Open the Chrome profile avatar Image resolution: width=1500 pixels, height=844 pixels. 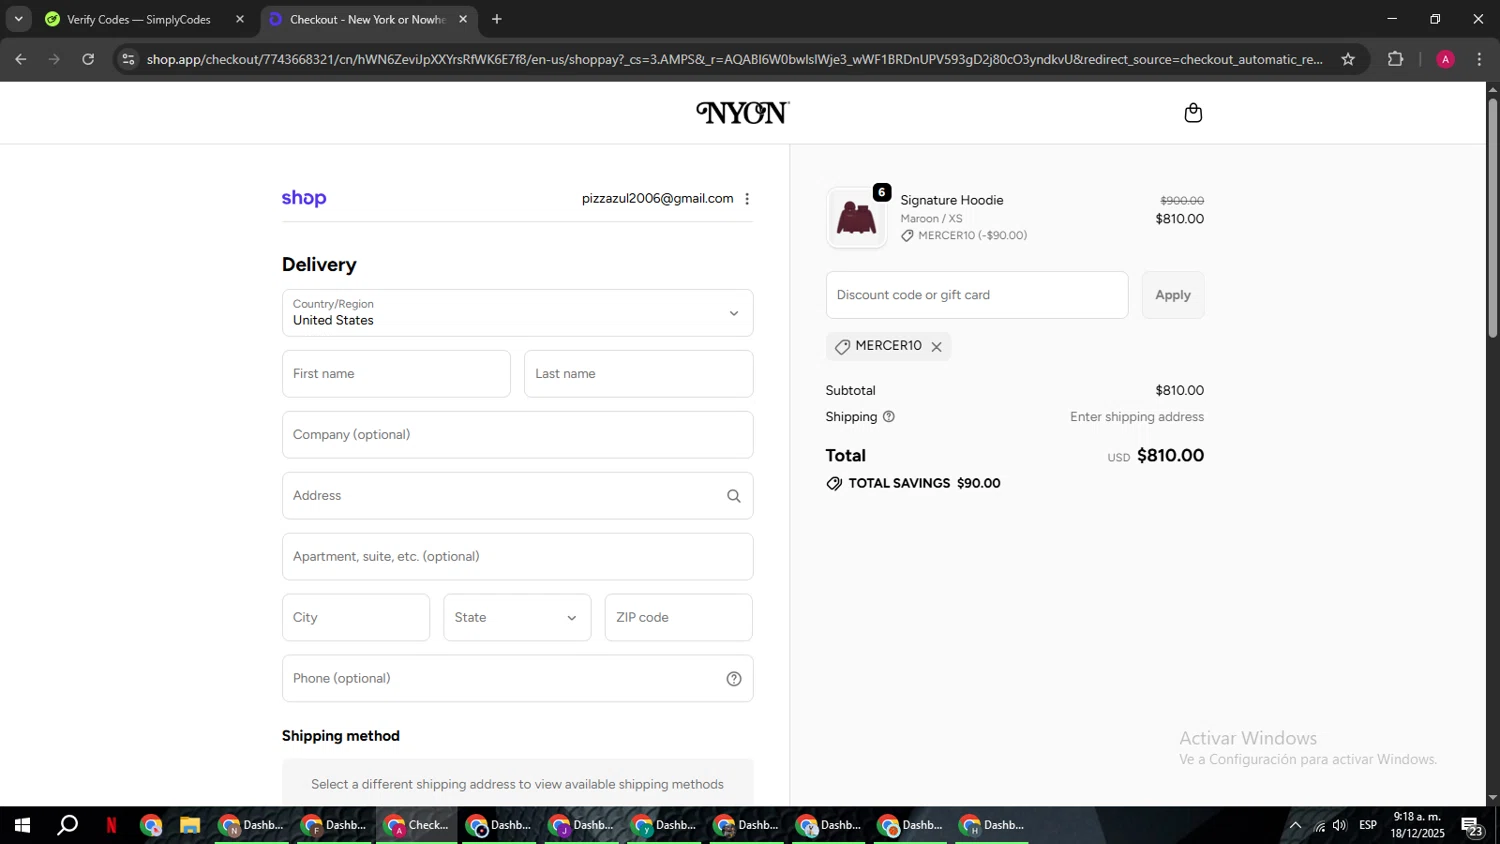[1445, 59]
